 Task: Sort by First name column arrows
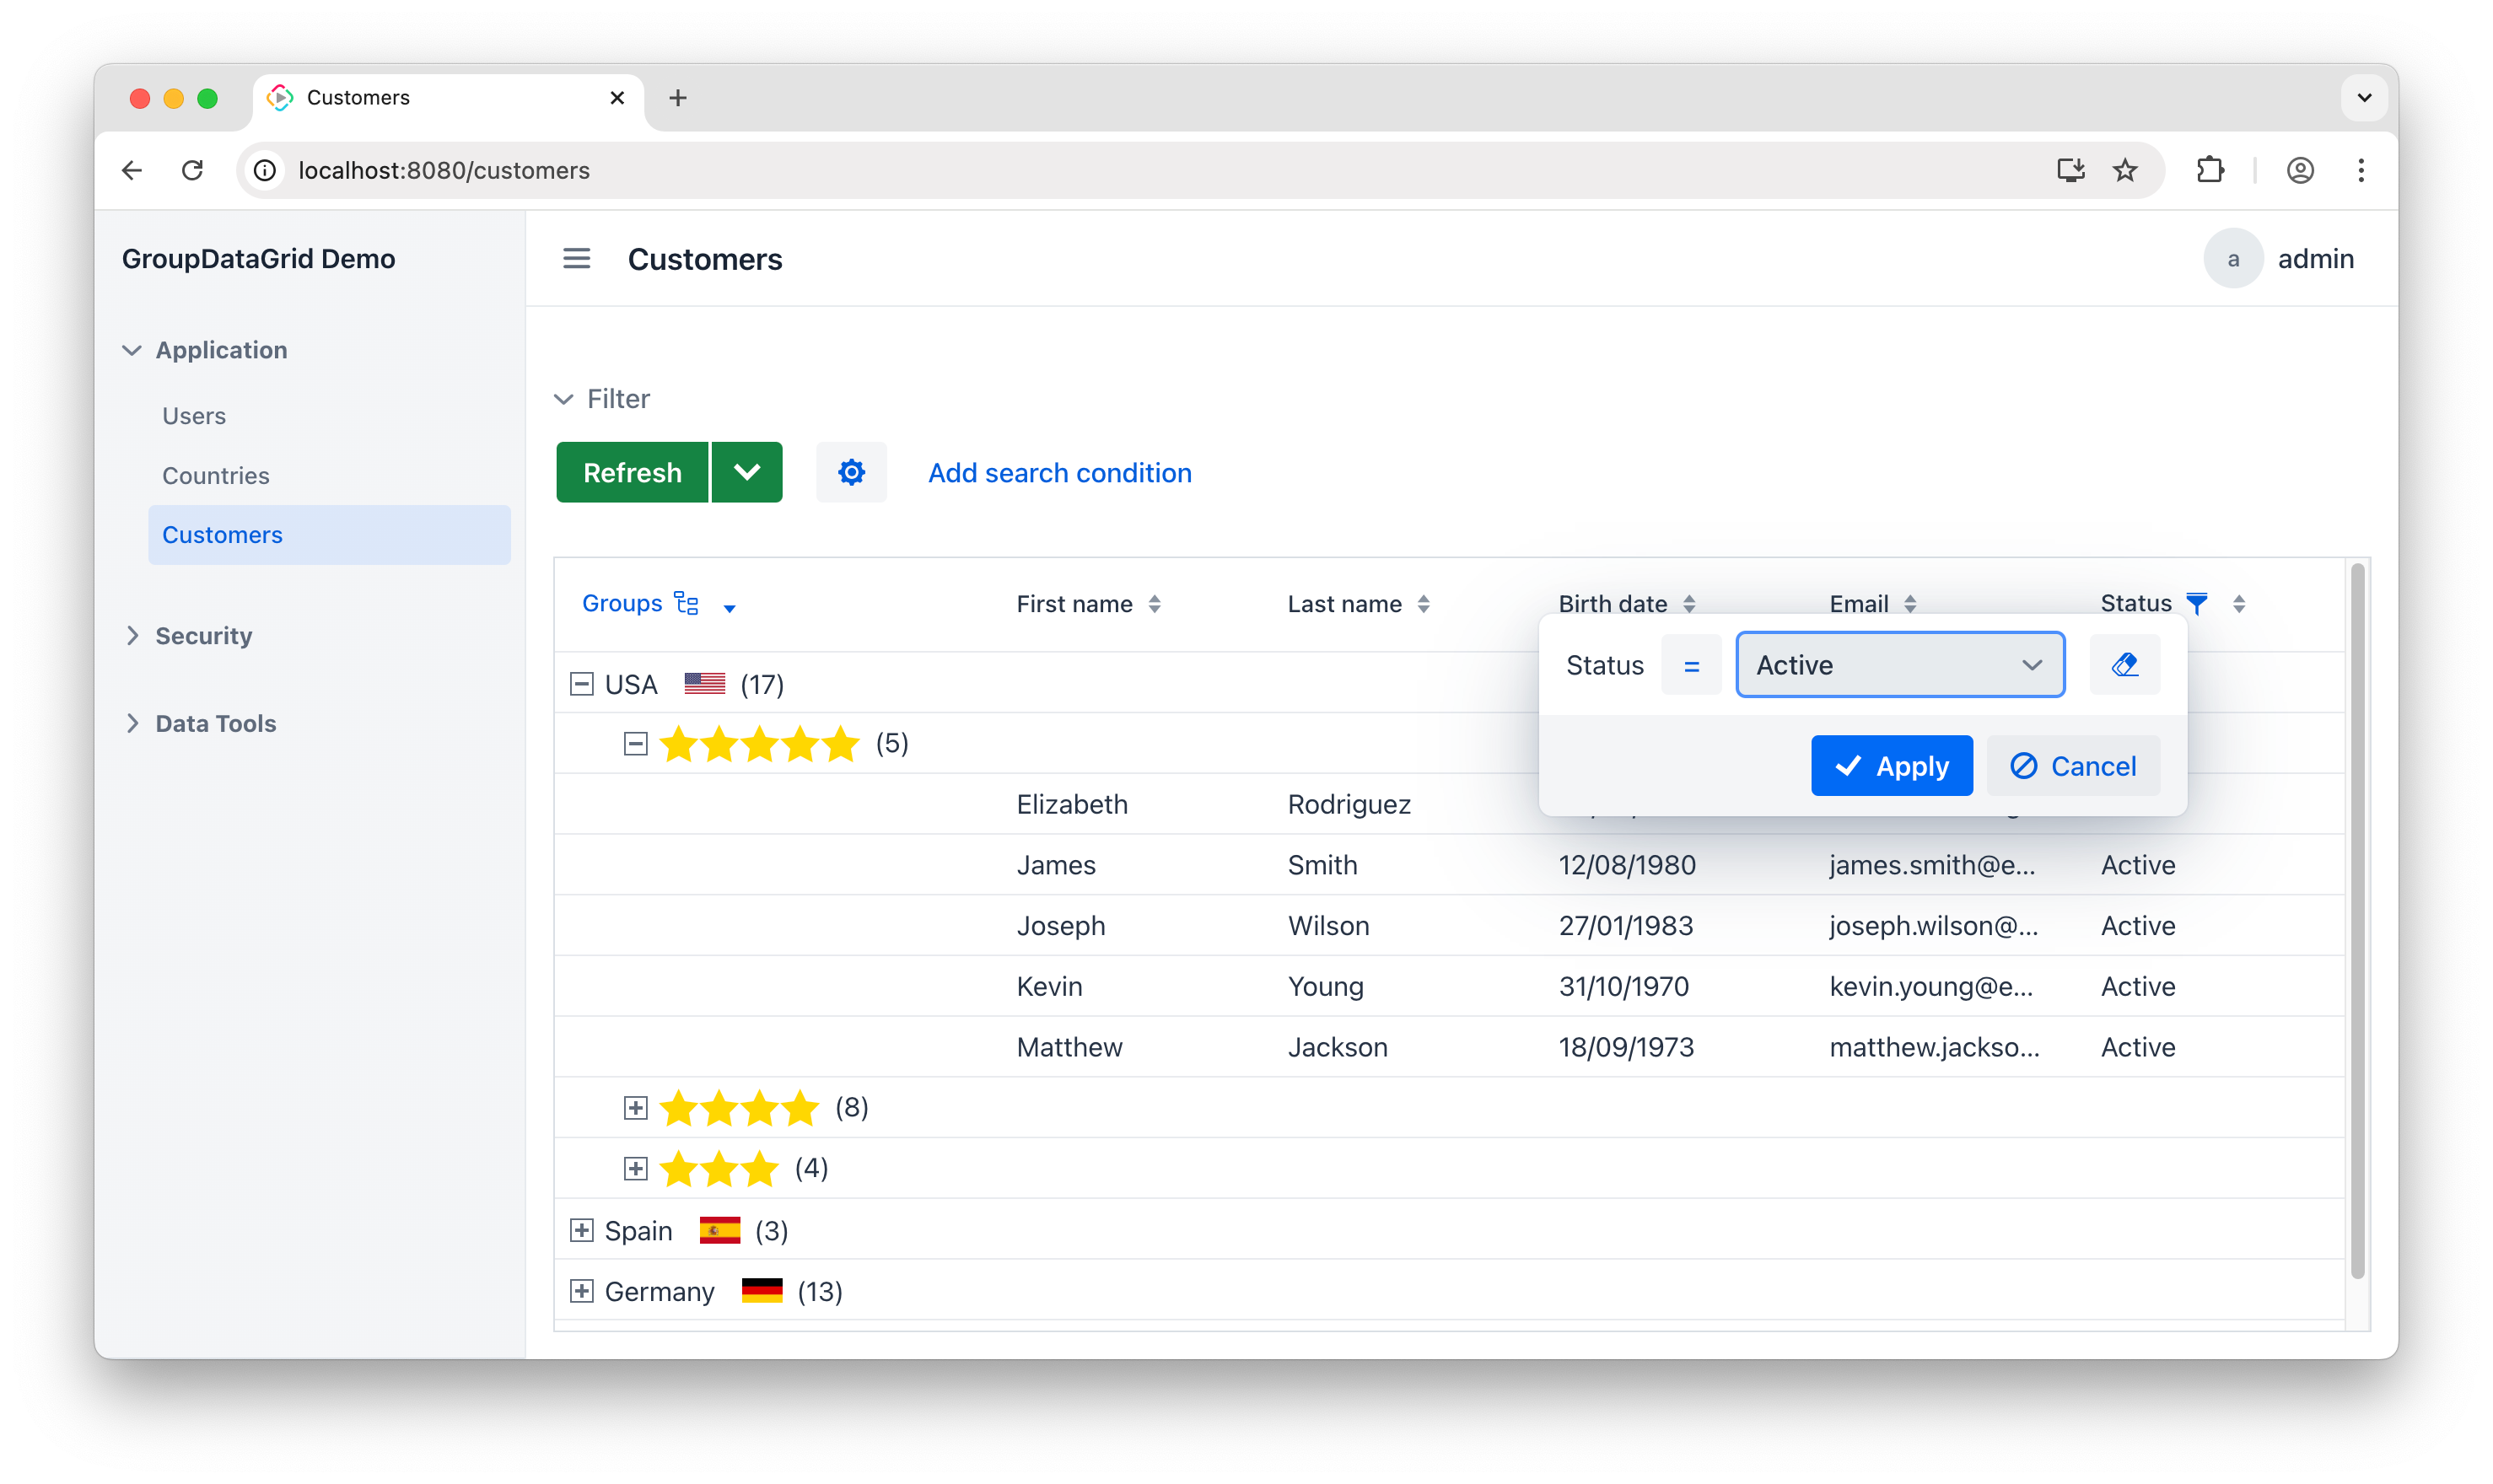click(x=1154, y=604)
